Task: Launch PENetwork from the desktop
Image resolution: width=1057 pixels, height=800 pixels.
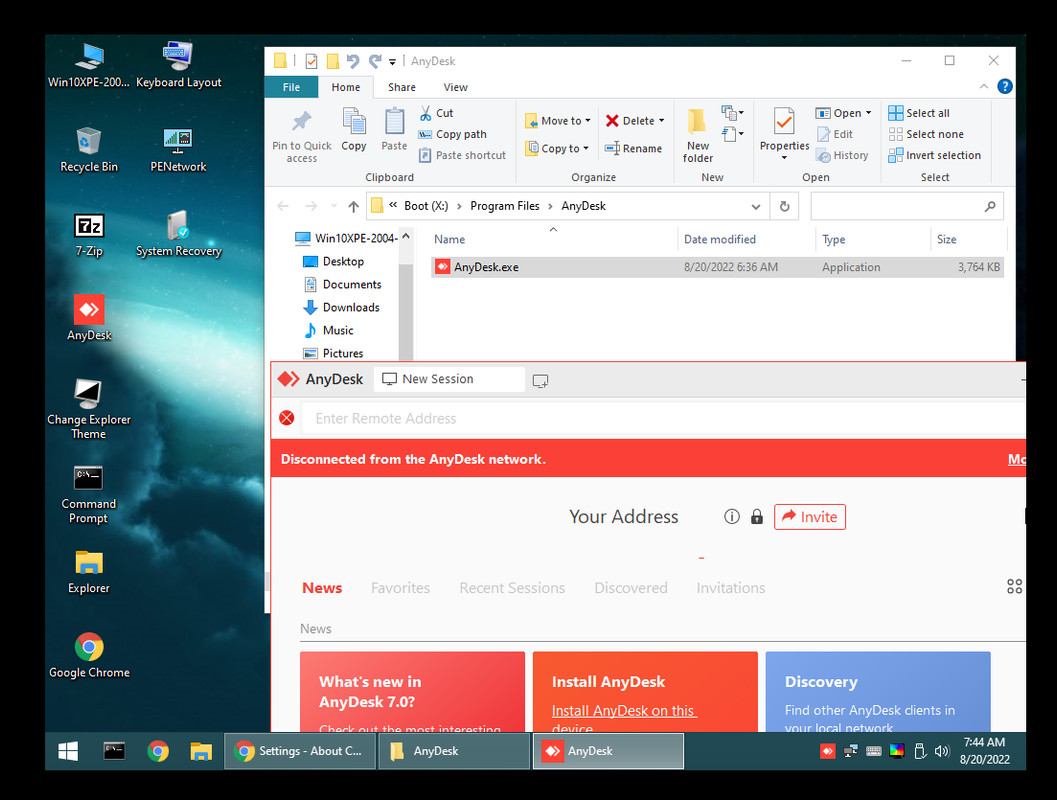Action: click(x=178, y=150)
